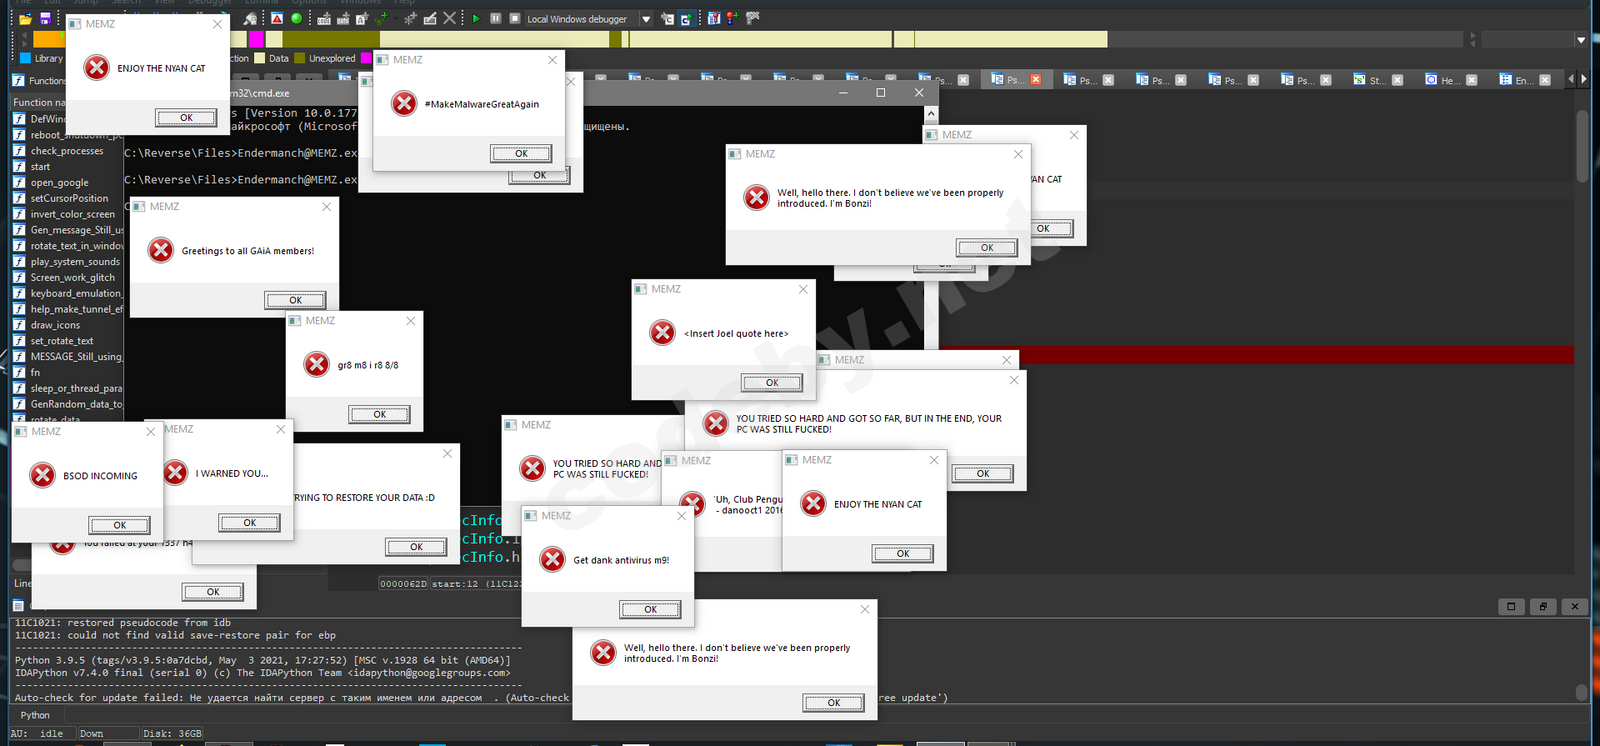This screenshot has height=746, width=1600.
Task: Click the open file folder icon in IDA toolbar
Action: (25, 19)
